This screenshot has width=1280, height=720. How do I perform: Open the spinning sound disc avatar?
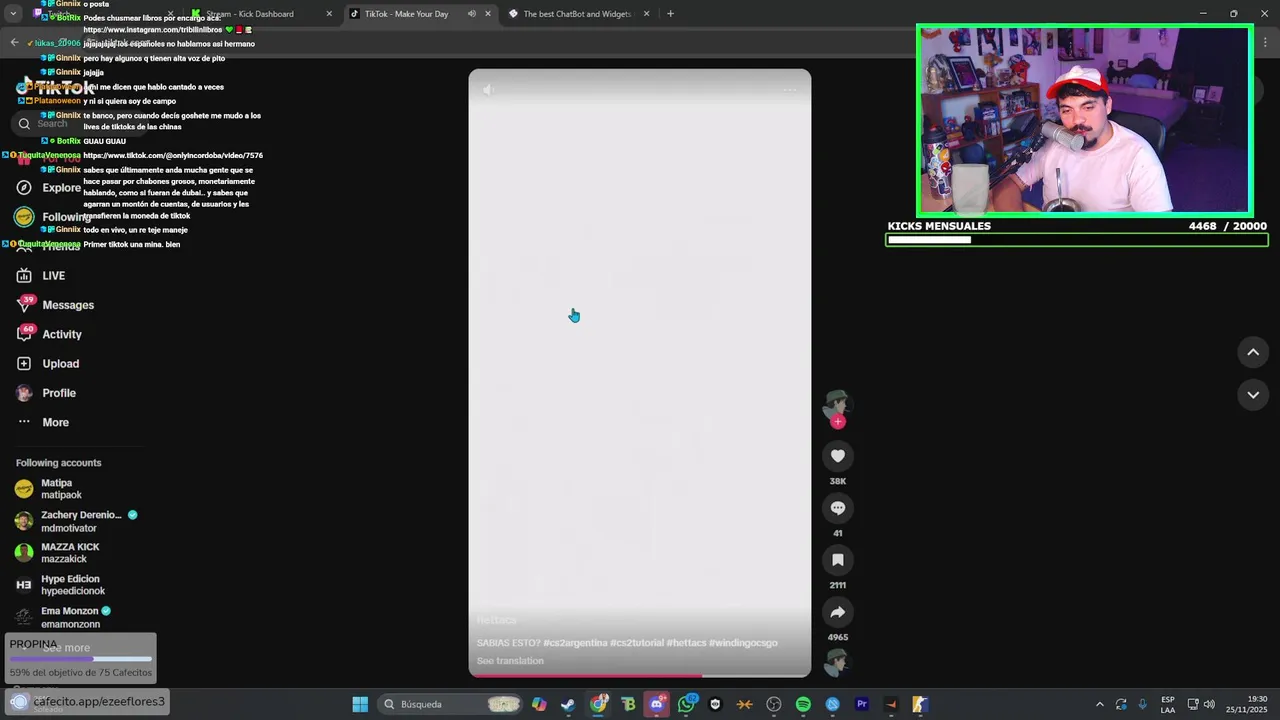pyautogui.click(x=836, y=662)
